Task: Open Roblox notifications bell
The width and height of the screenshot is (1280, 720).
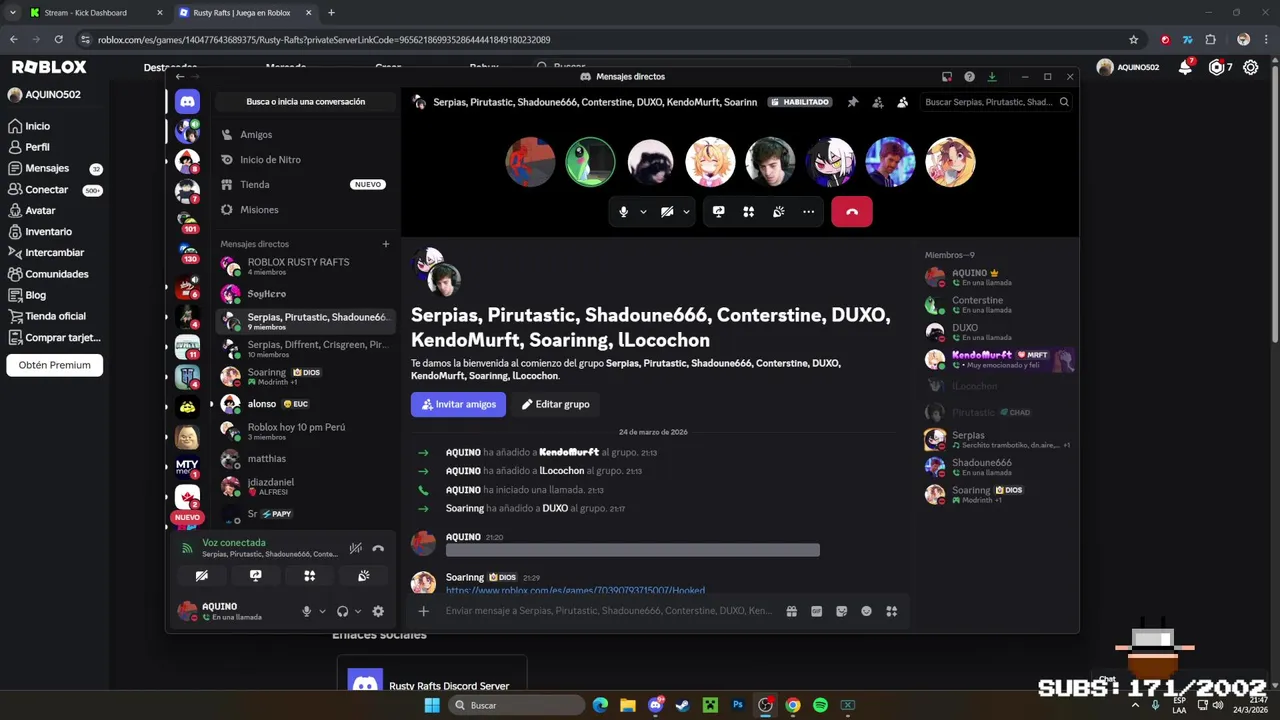Action: pyautogui.click(x=1185, y=67)
